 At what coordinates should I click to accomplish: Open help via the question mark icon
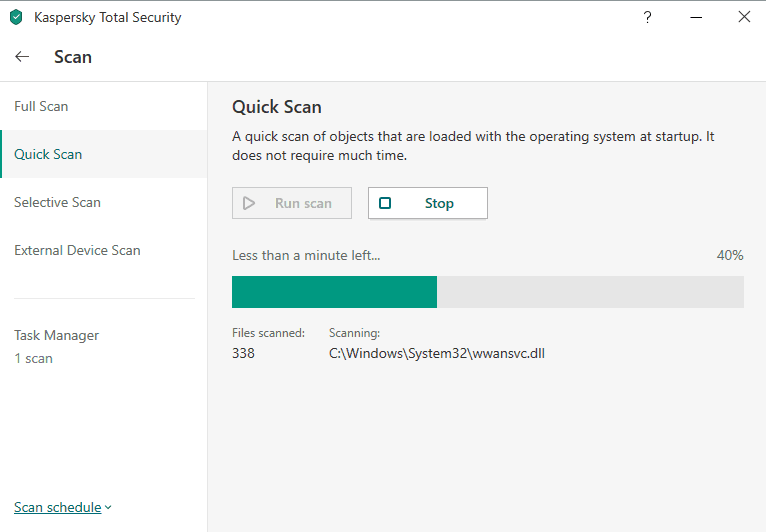(x=647, y=17)
